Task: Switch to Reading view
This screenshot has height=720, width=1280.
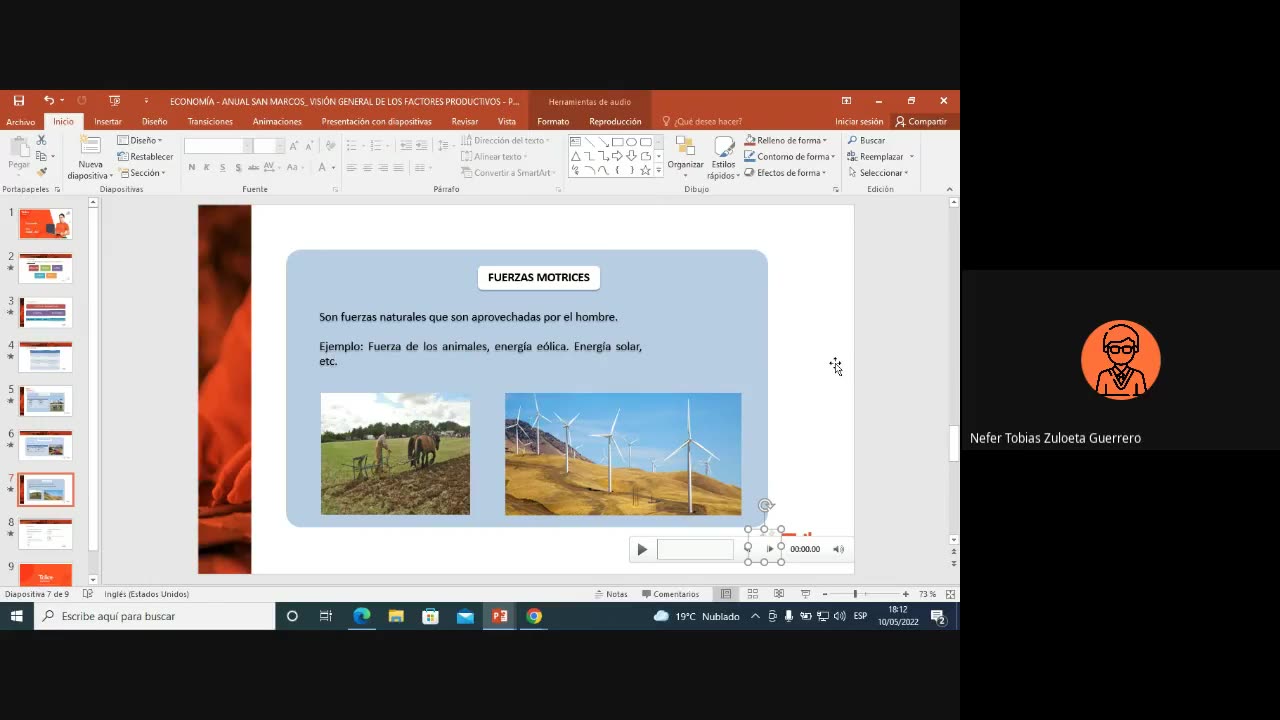Action: 779,594
